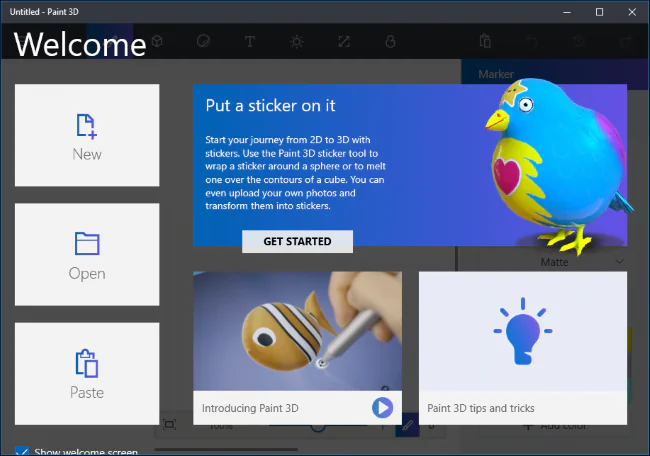650x456 pixels.
Task: Click the GET STARTED button
Action: [x=297, y=241]
